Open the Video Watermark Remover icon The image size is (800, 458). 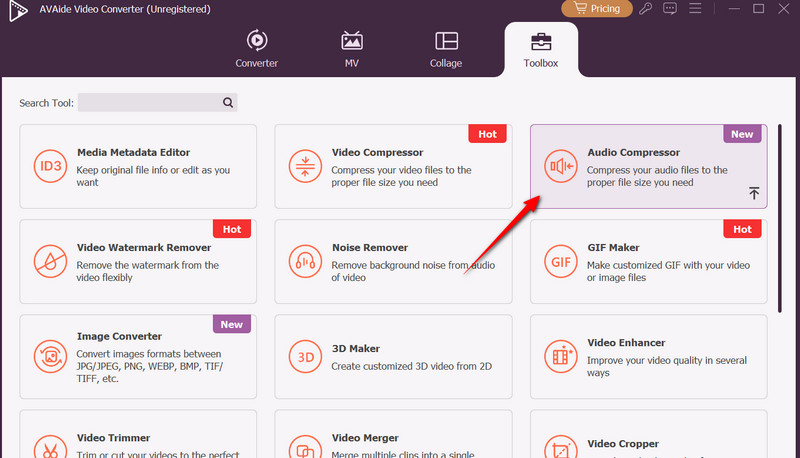point(49,261)
